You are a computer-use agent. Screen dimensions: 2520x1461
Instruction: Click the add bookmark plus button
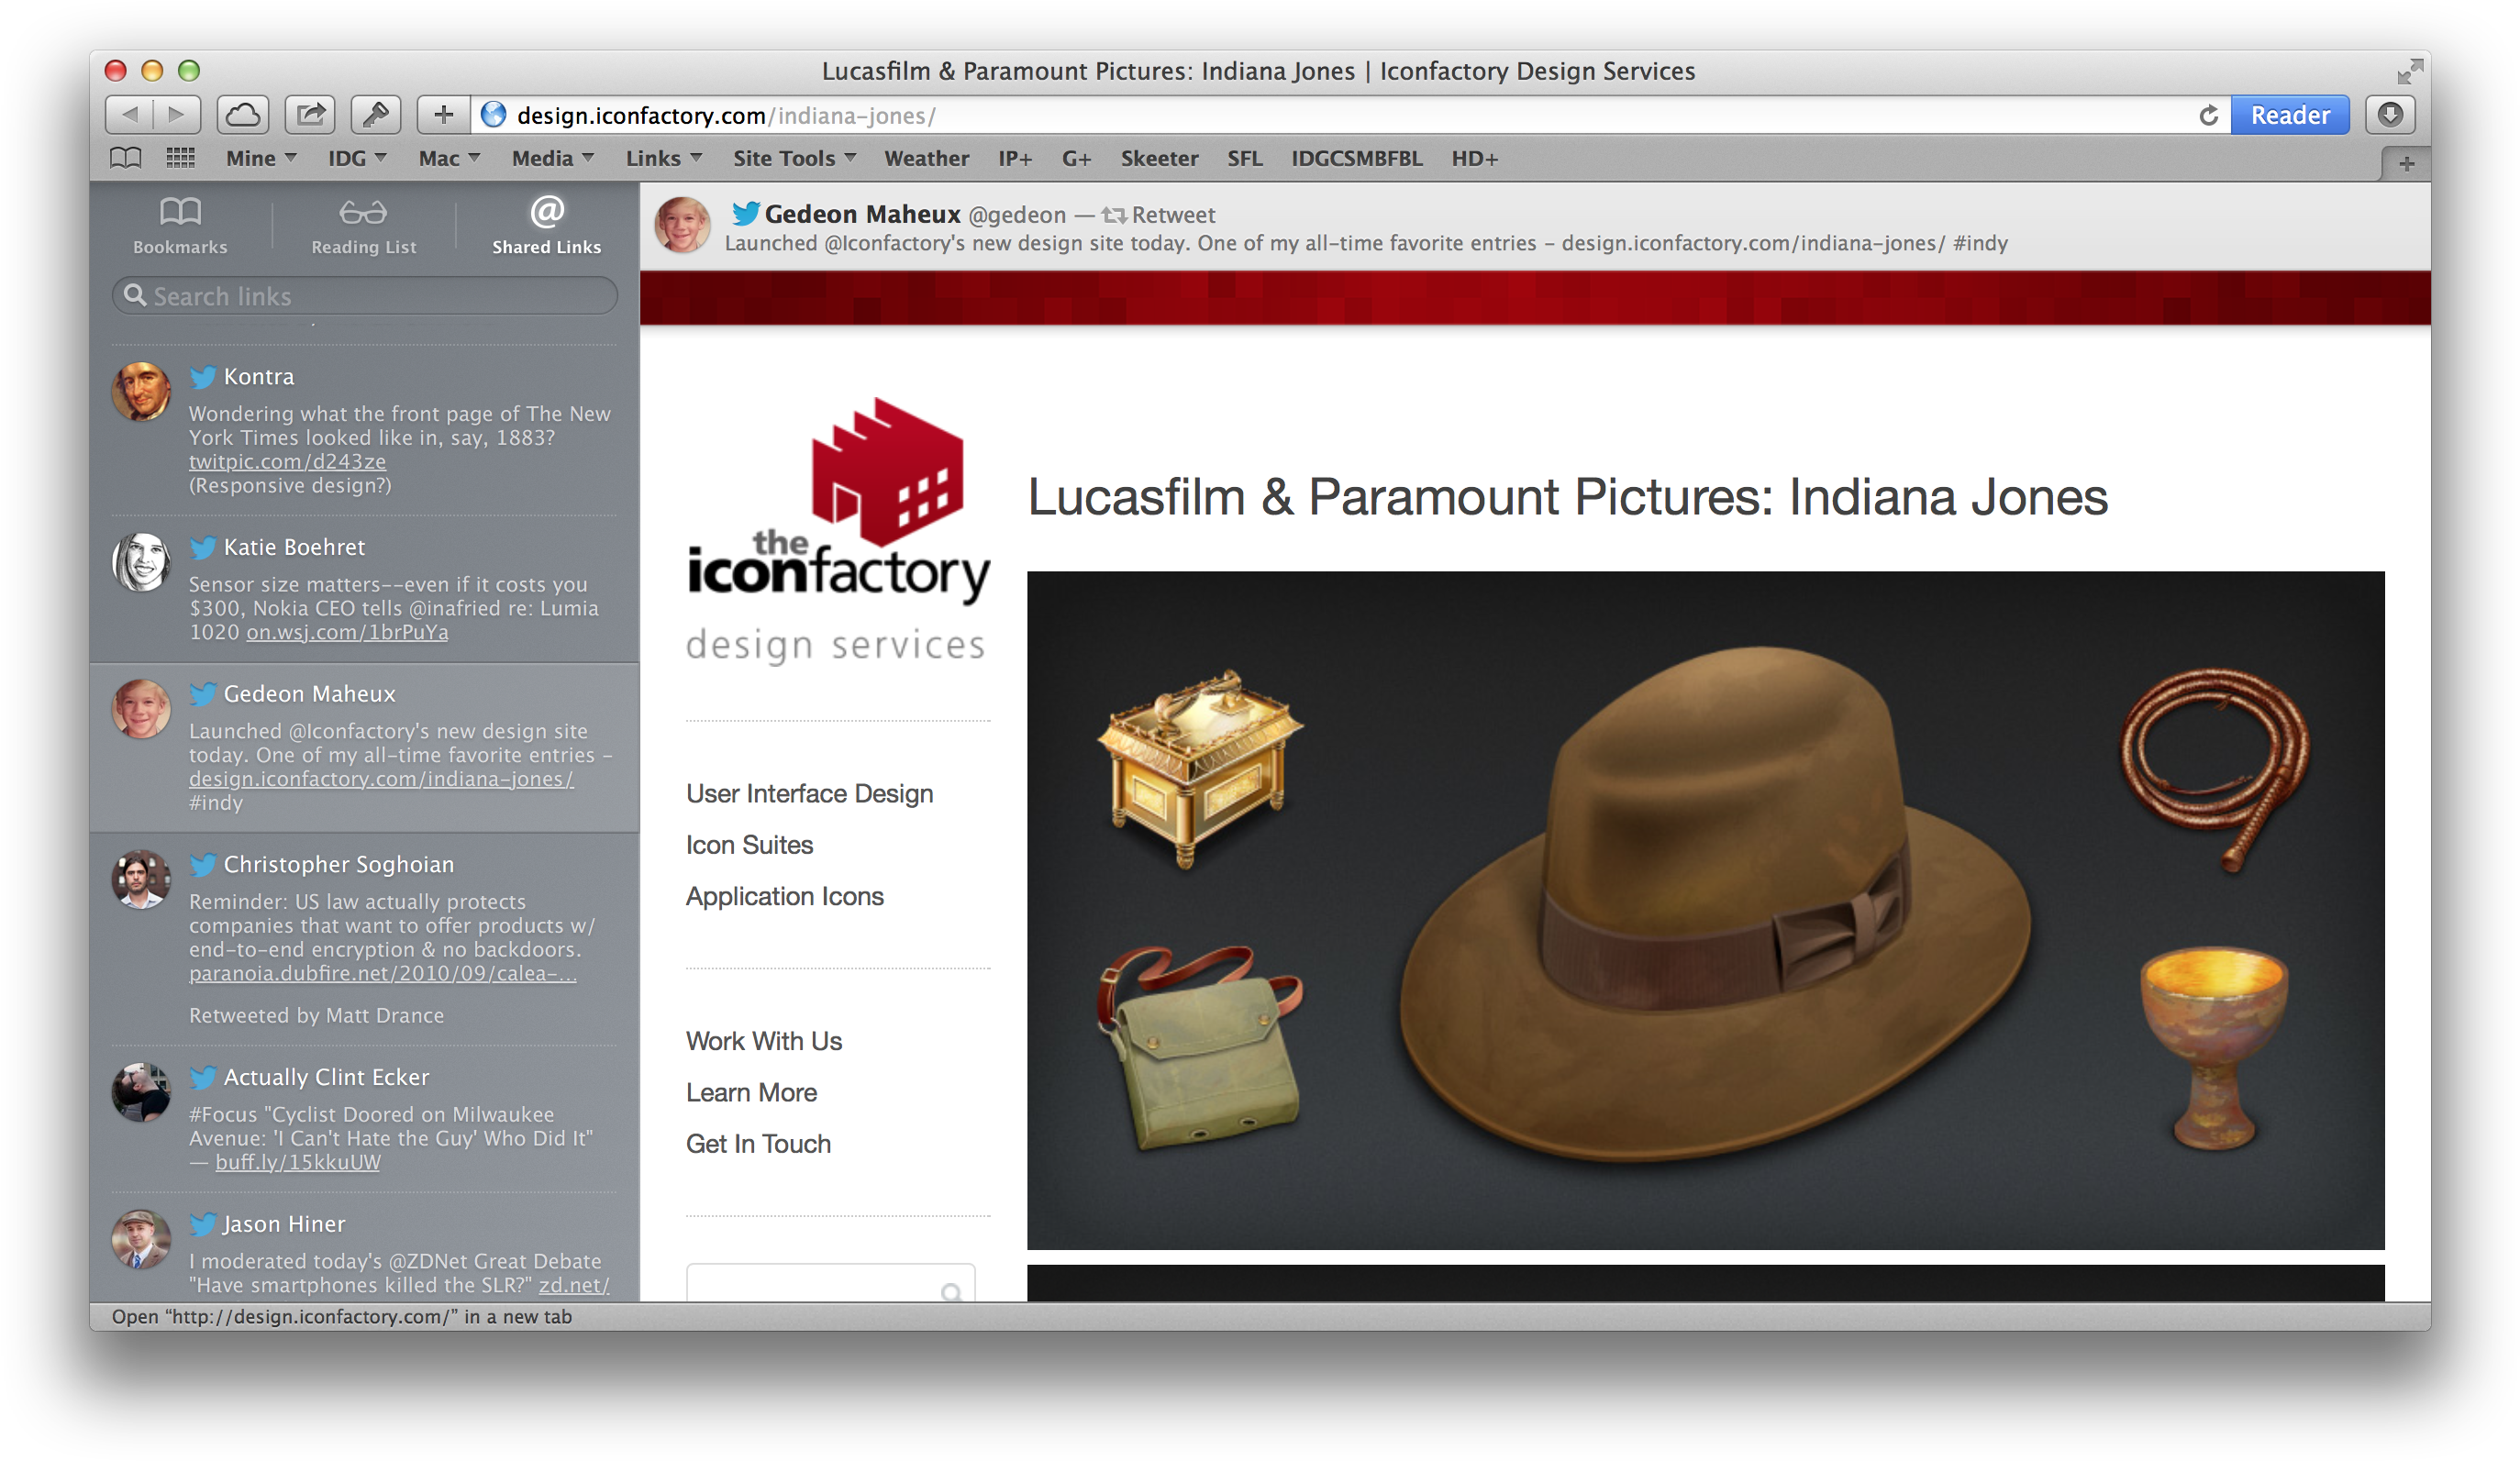coord(443,115)
